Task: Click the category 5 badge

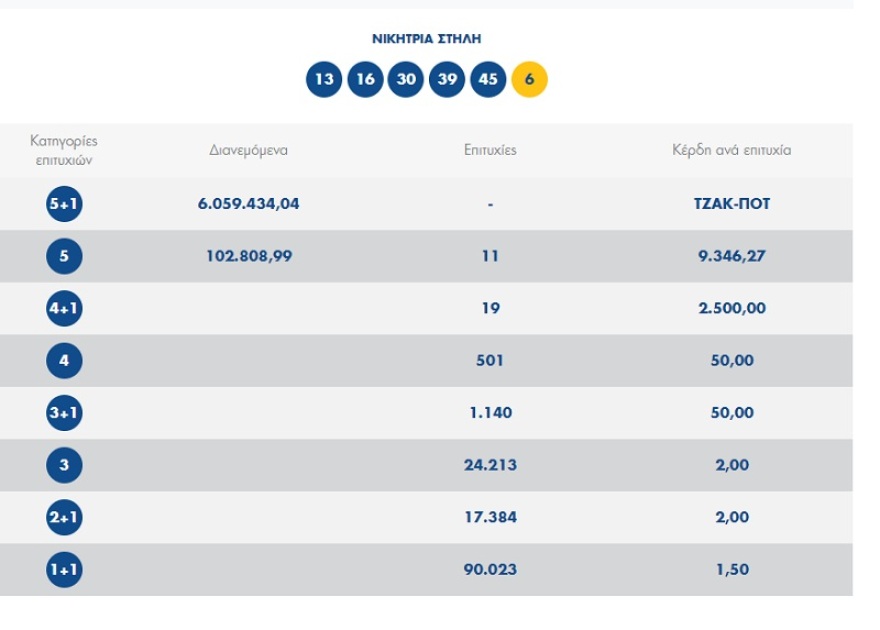Action: [x=64, y=257]
